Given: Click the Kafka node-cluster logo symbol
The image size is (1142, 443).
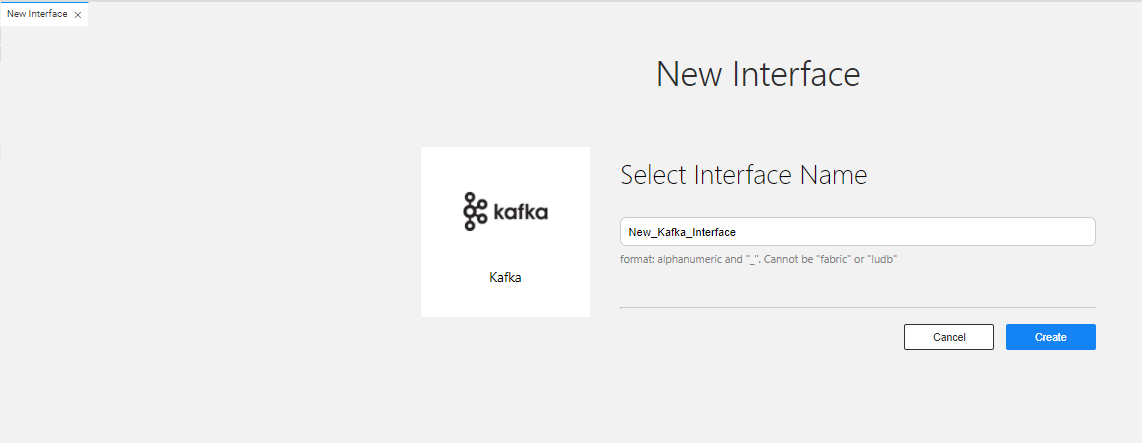Looking at the screenshot, I should pyautogui.click(x=475, y=212).
